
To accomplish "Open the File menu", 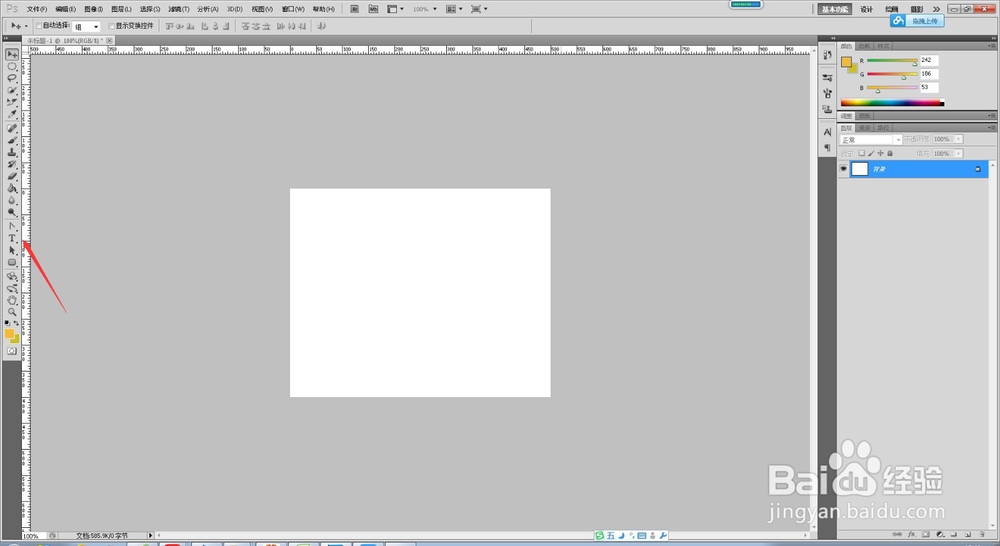I will [37, 9].
